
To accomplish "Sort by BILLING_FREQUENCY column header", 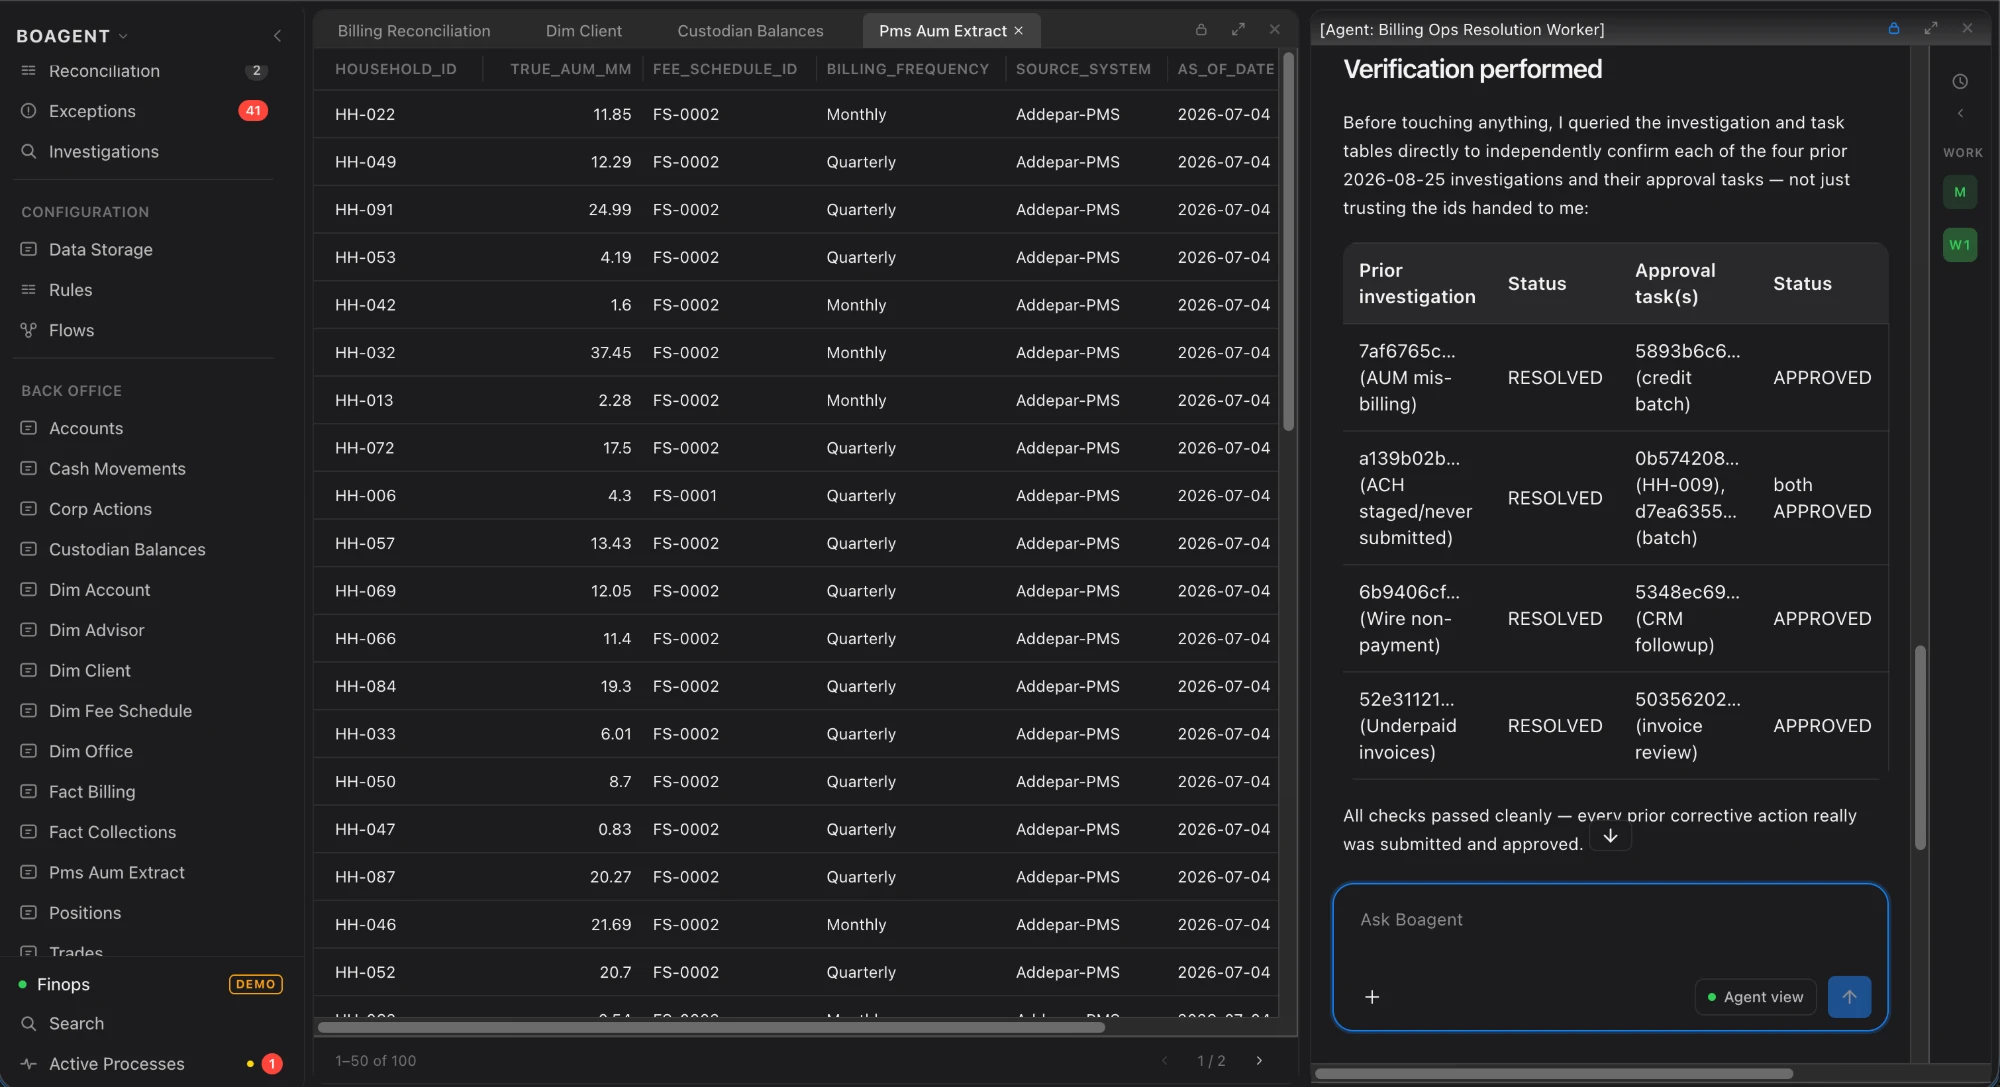I will [x=907, y=69].
